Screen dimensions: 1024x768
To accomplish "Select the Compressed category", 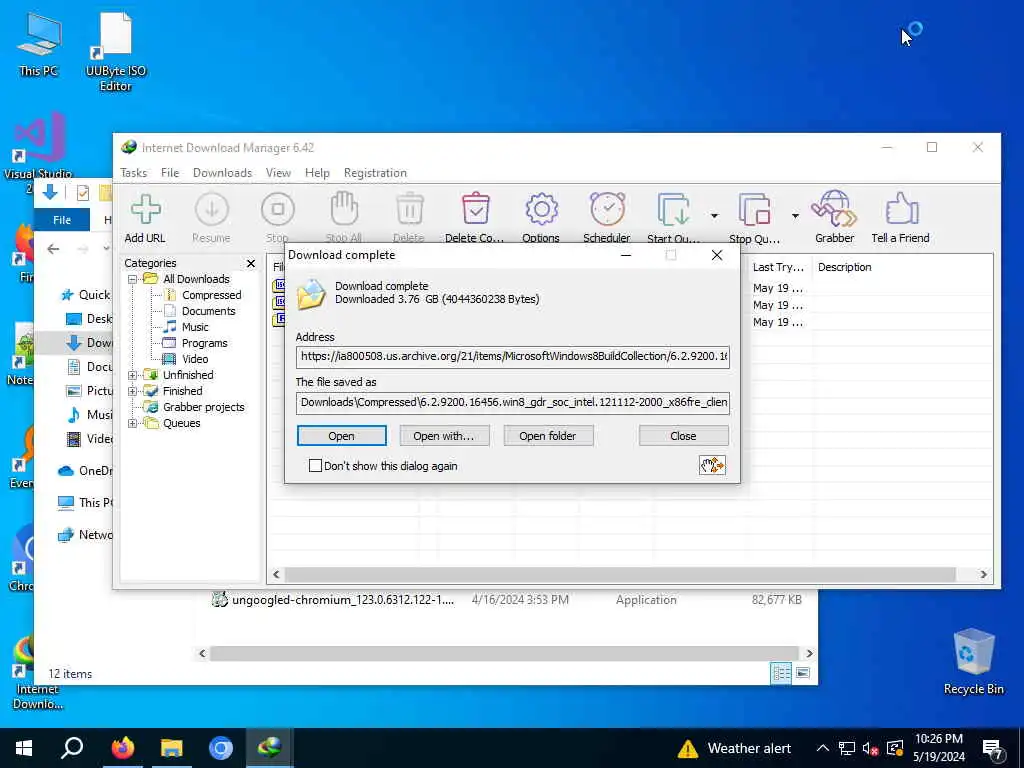I will pos(212,295).
